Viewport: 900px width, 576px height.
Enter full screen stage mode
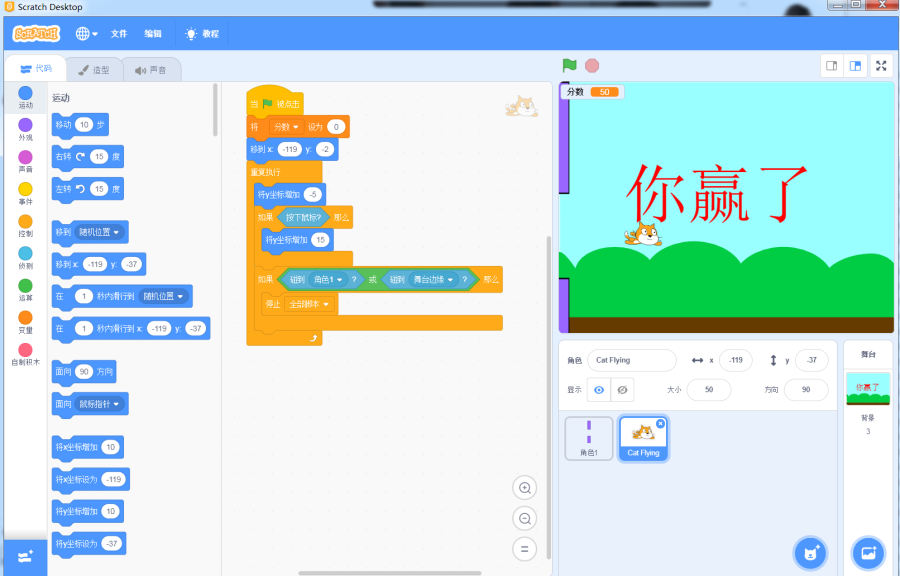[881, 66]
